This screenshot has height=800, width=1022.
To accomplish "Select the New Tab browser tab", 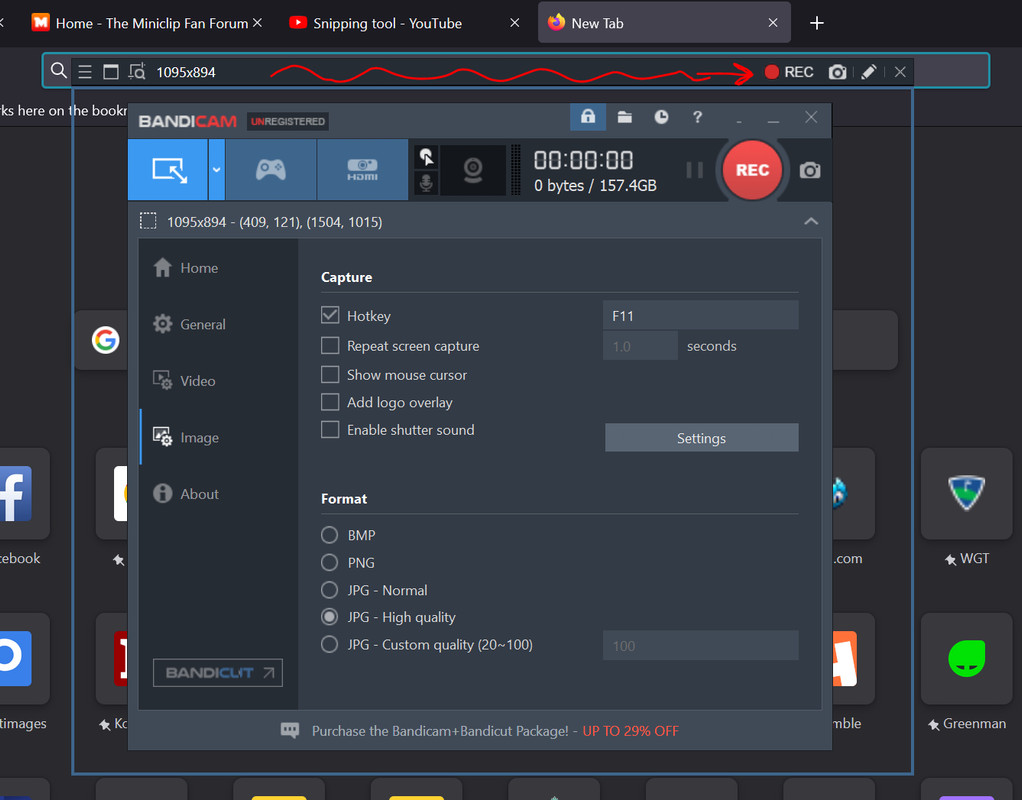I will coord(664,23).
